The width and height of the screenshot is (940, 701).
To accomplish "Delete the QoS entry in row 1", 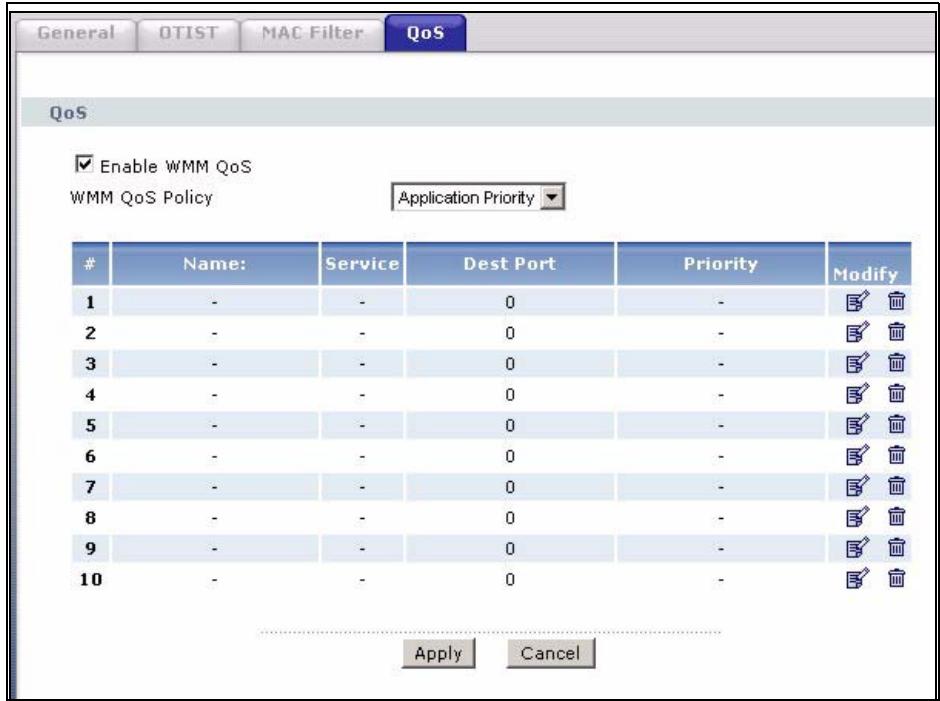I will (x=896, y=301).
